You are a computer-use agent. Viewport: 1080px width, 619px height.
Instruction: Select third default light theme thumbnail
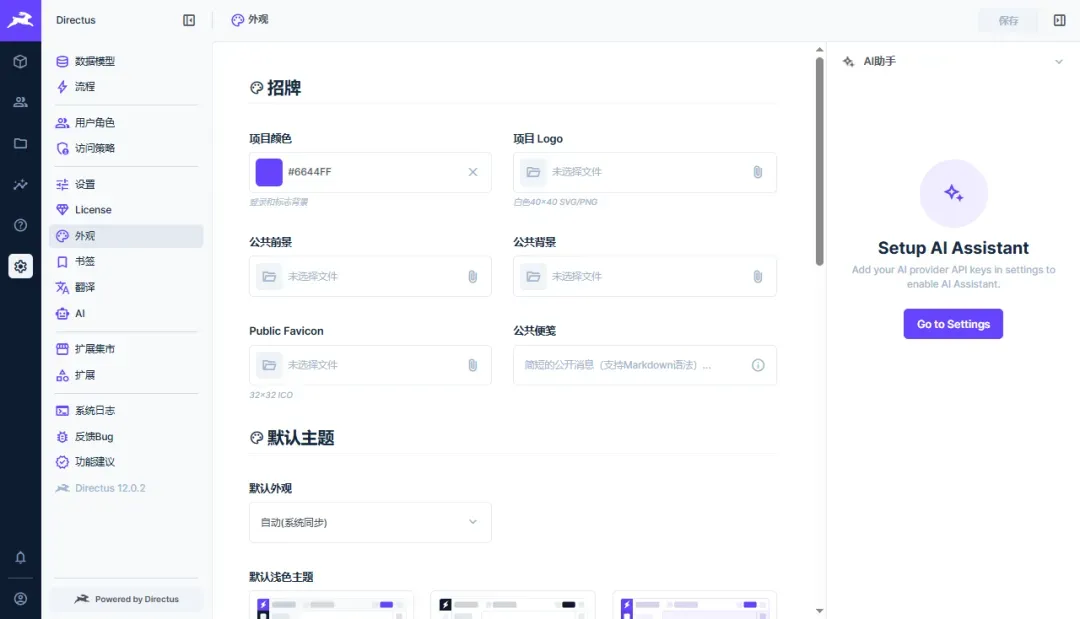click(695, 605)
